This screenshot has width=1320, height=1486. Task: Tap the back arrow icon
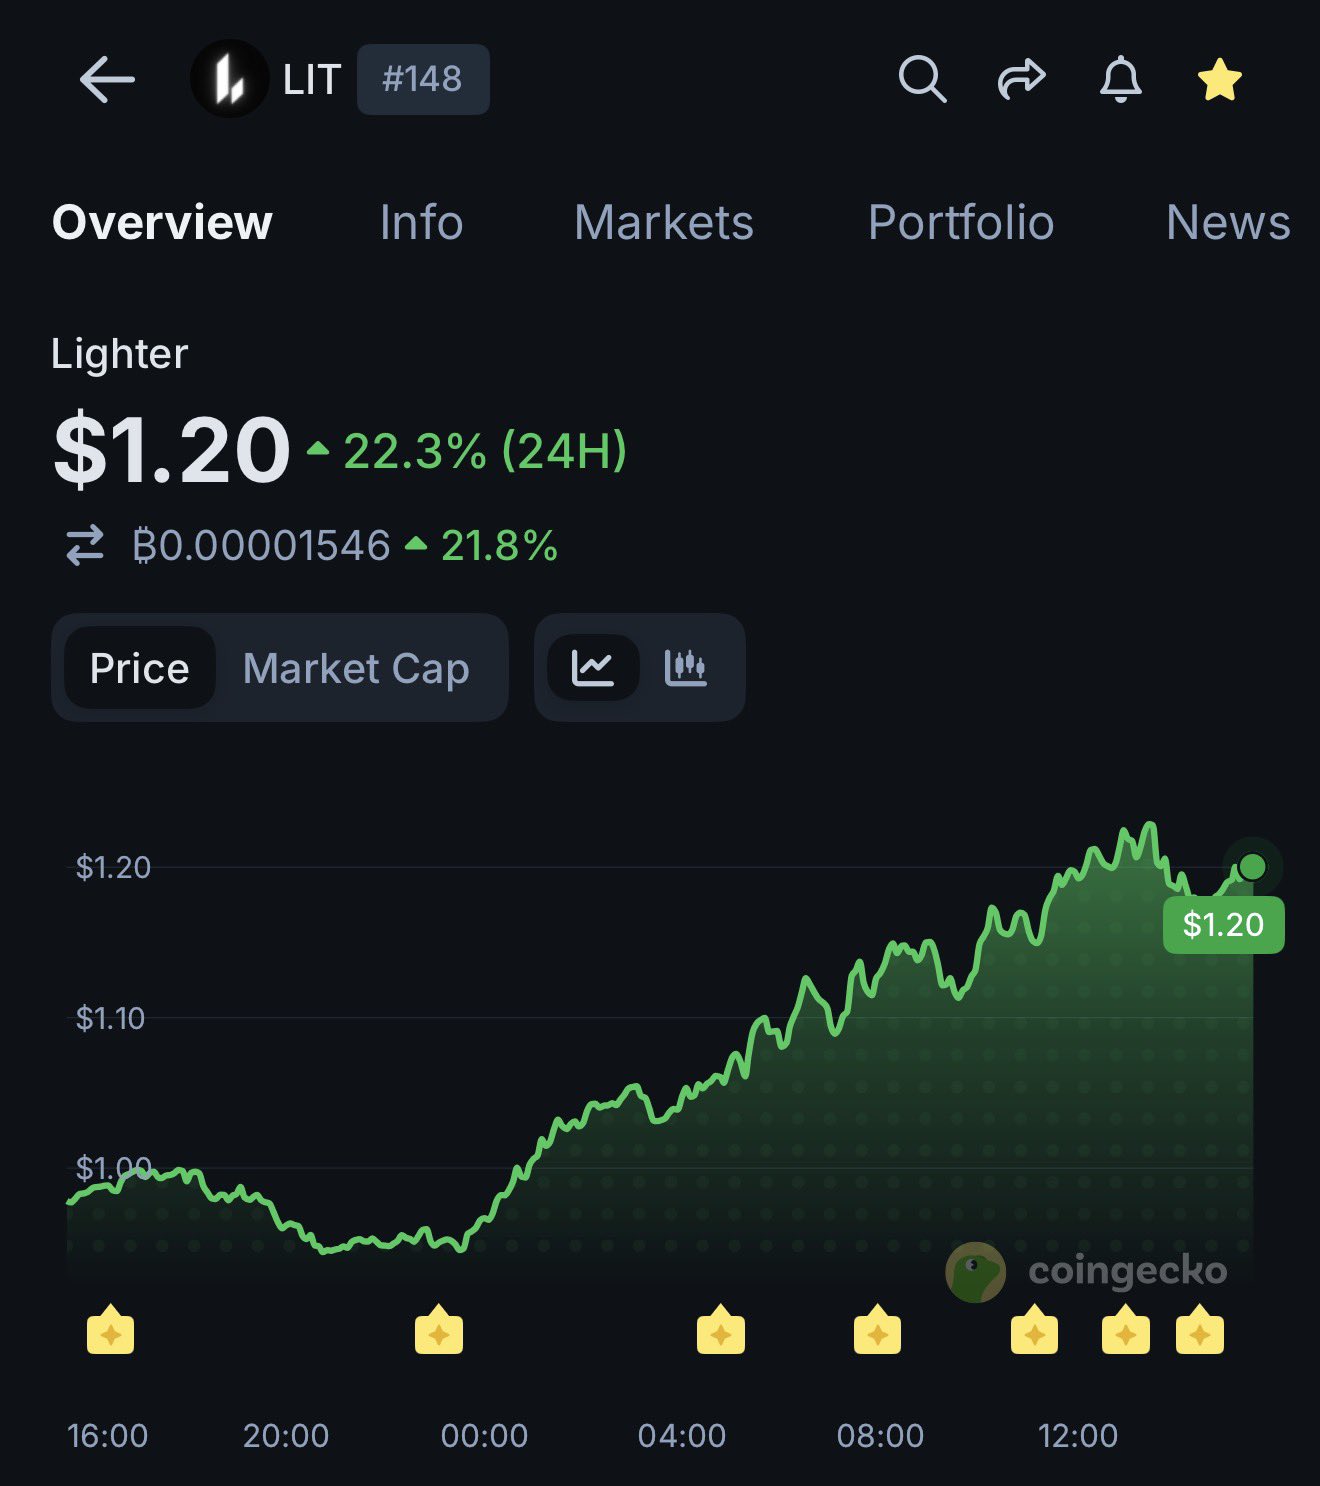[x=107, y=80]
